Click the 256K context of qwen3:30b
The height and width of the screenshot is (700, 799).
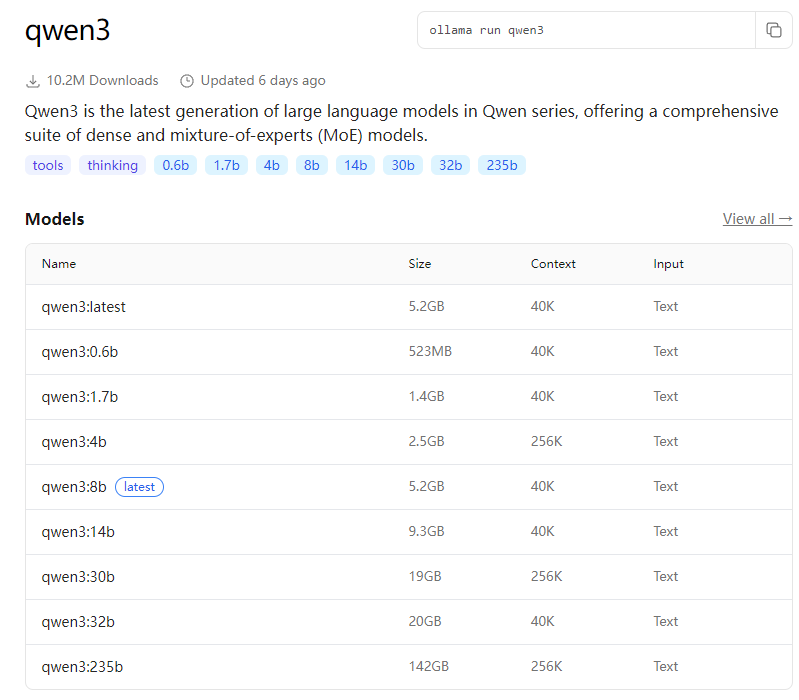point(547,576)
